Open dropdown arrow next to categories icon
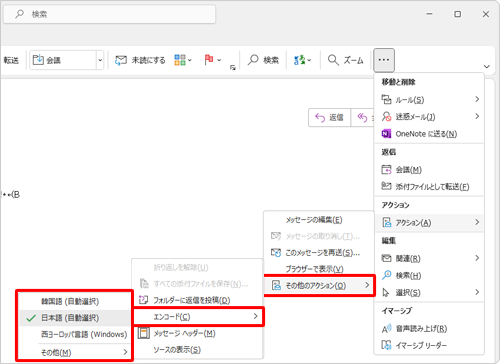The height and width of the screenshot is (364, 500). [x=190, y=60]
